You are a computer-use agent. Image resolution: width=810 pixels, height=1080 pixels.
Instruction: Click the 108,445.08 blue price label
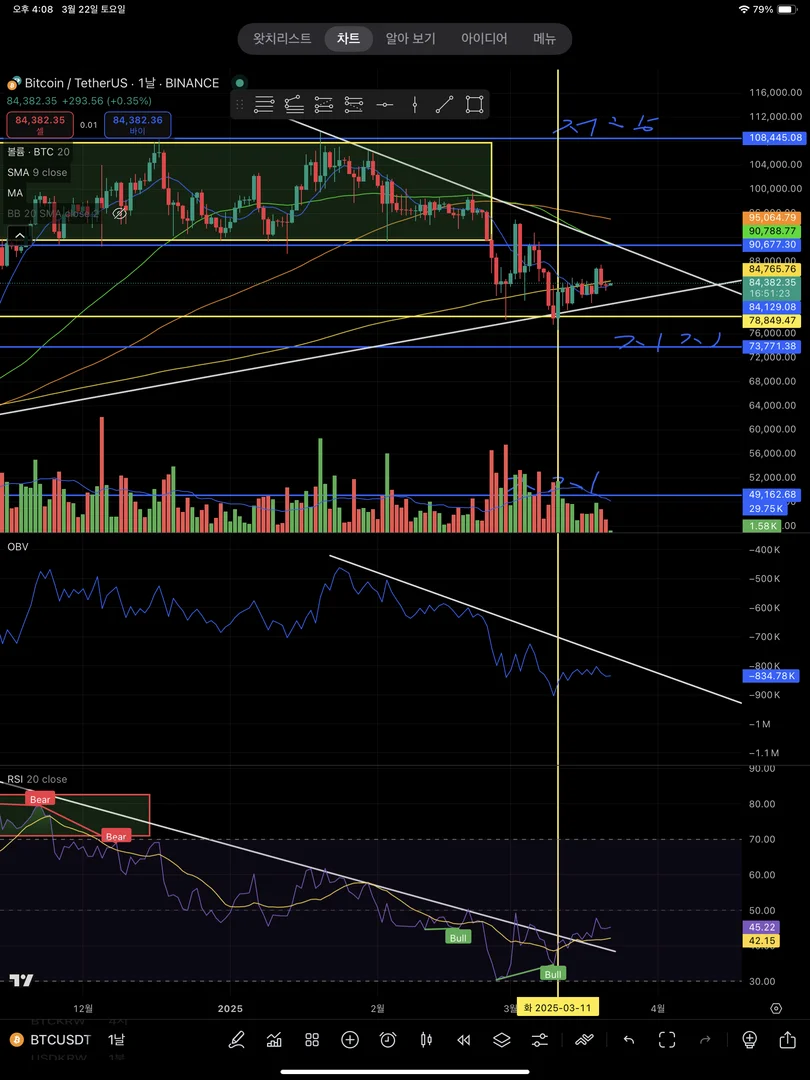[x=776, y=138]
